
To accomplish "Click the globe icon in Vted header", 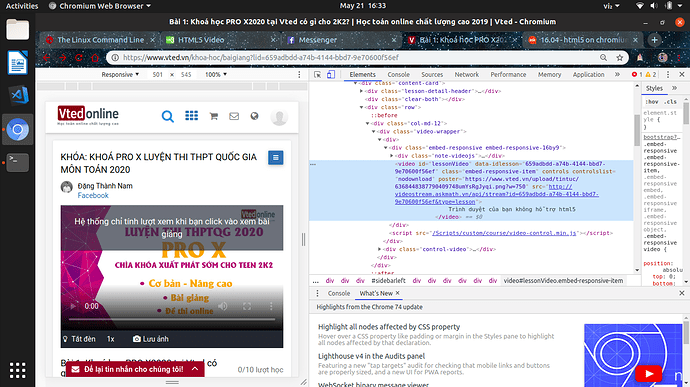I will (254, 116).
